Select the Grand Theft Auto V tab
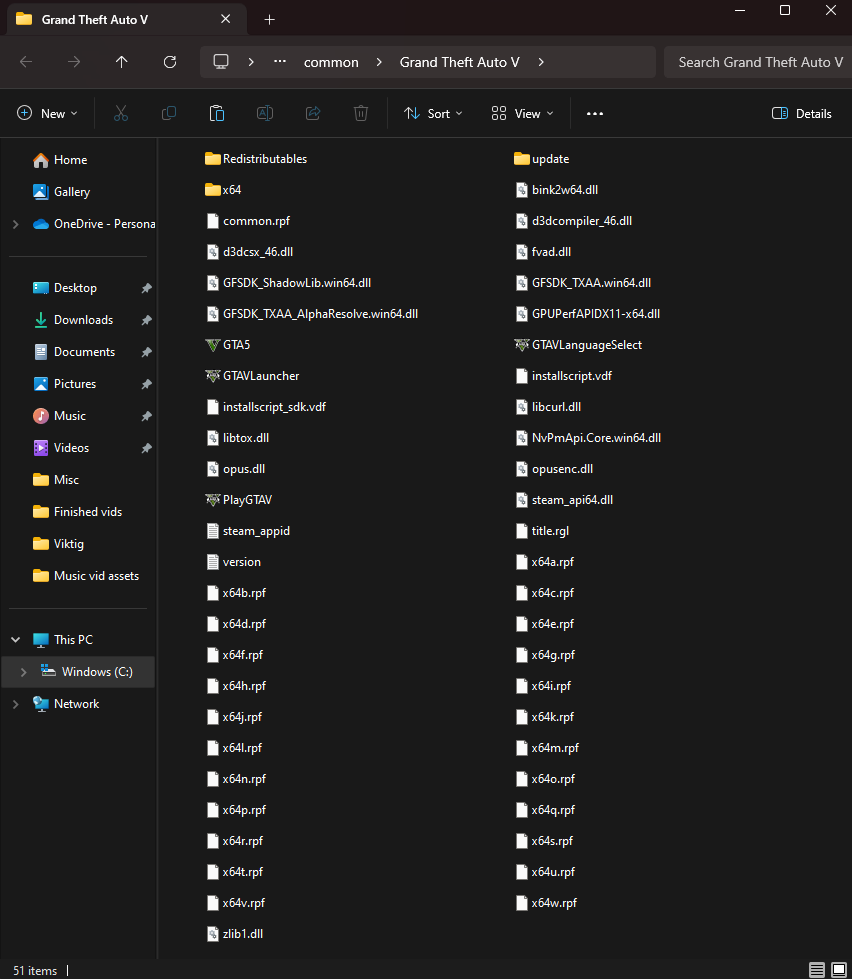 [x=127, y=19]
